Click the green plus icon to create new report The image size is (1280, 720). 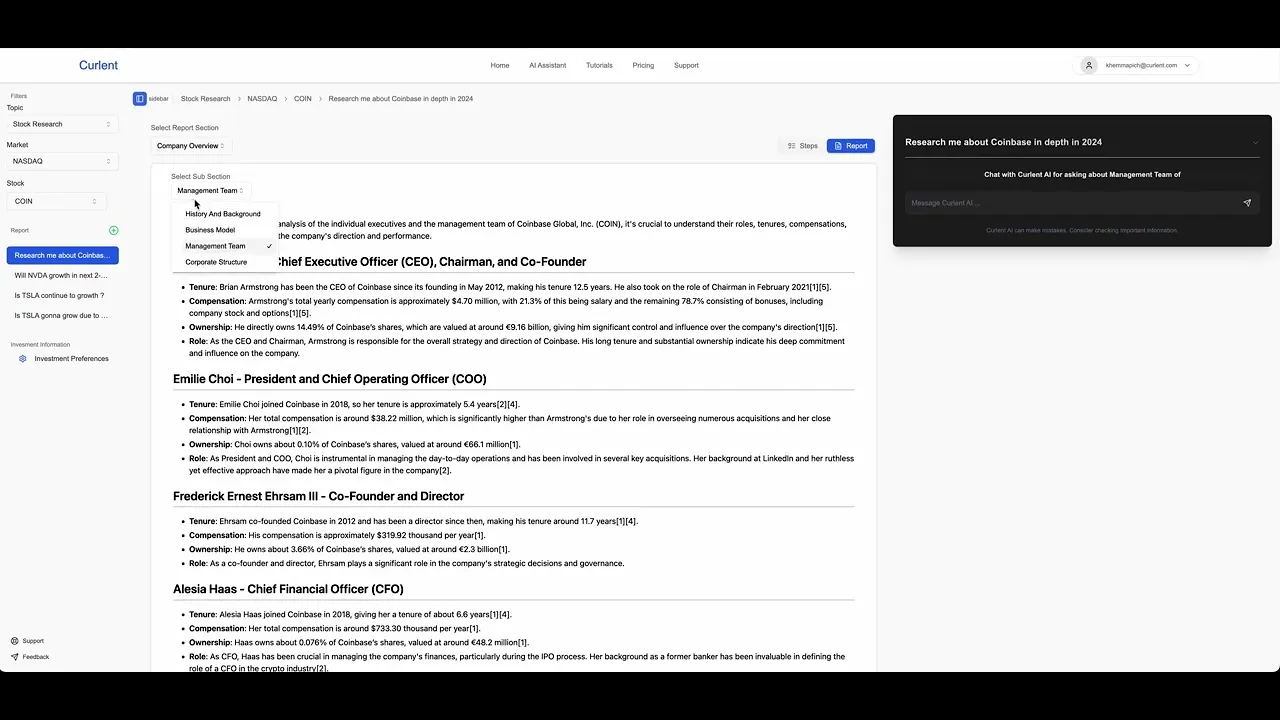tap(113, 230)
